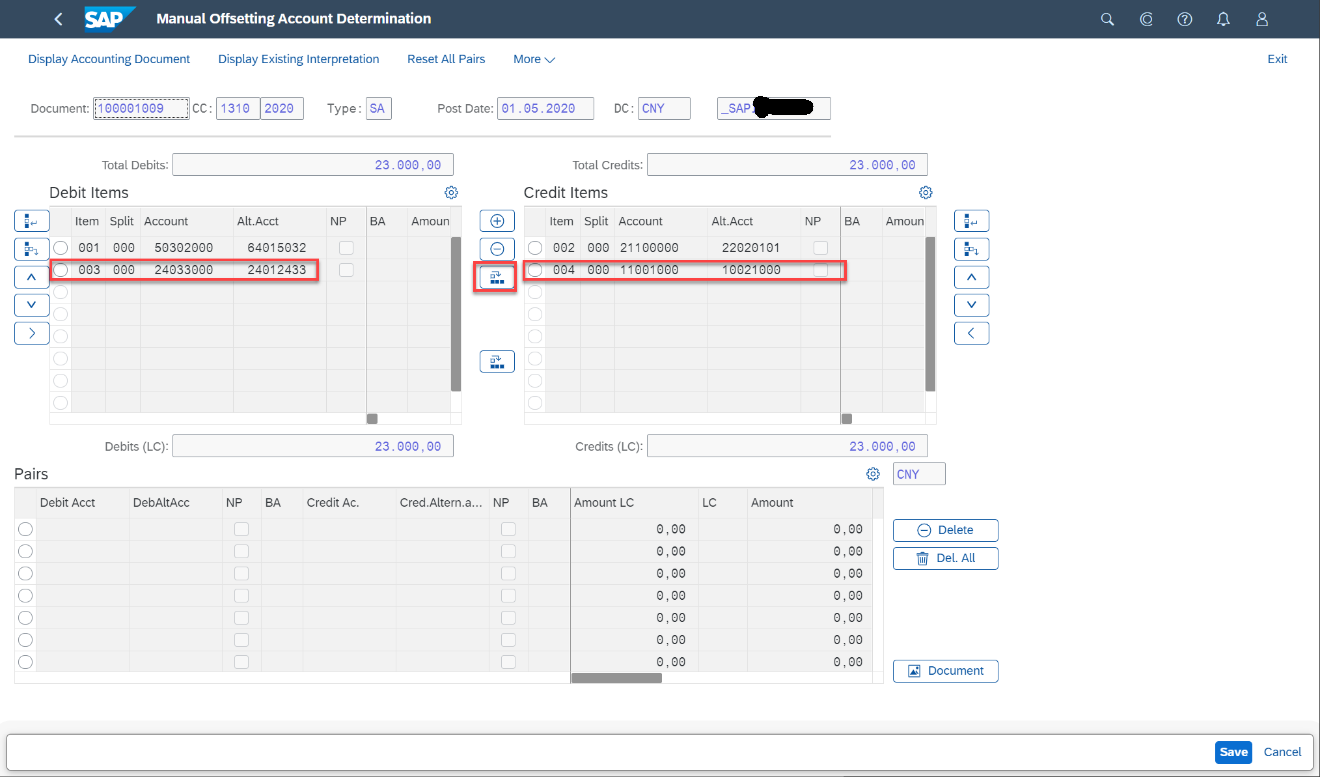Screen dimensions: 1320x777
Task: Click upper pair-assign icon between tables
Action: coord(497,277)
